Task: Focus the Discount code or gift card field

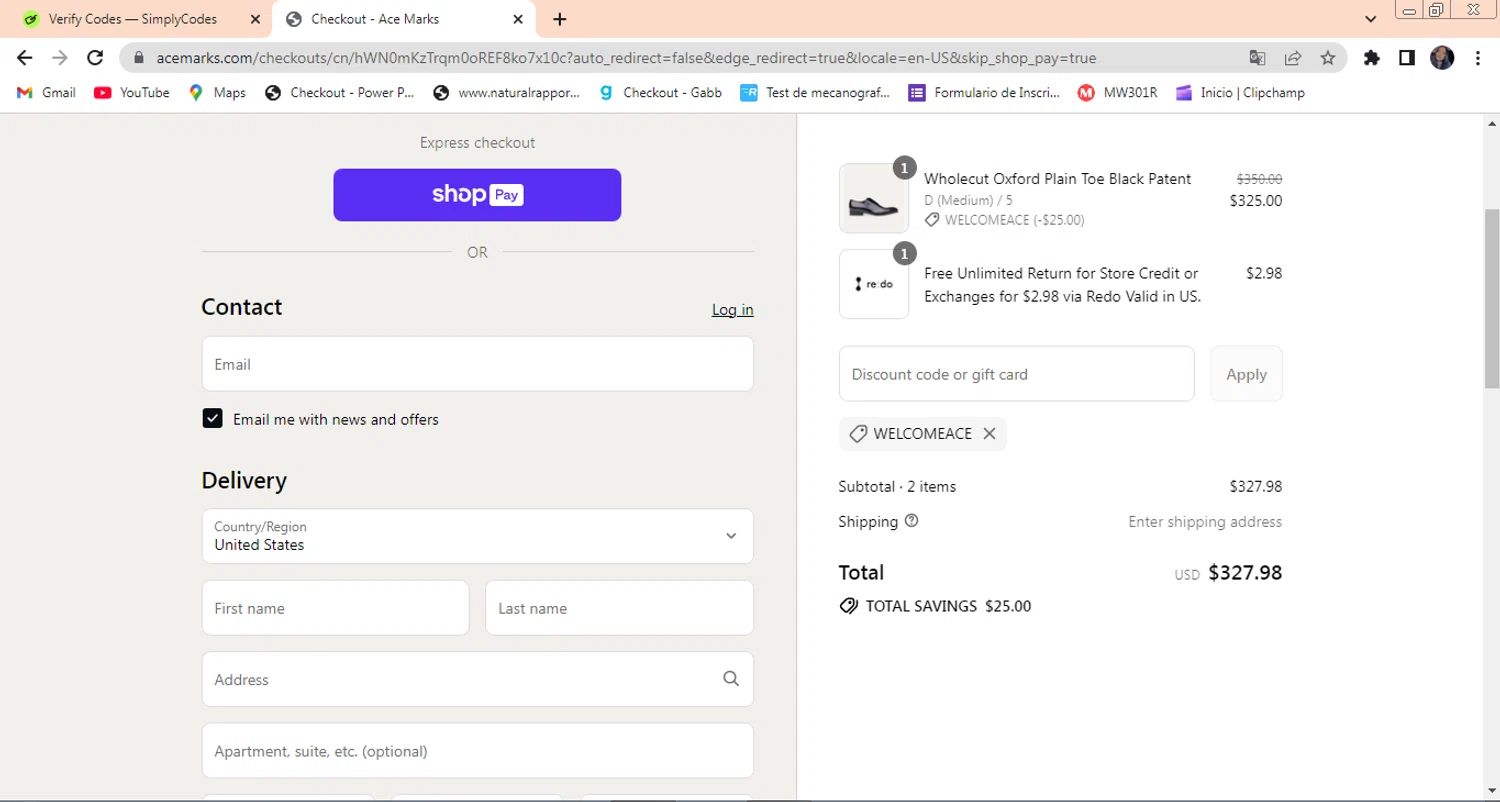Action: pos(1017,374)
